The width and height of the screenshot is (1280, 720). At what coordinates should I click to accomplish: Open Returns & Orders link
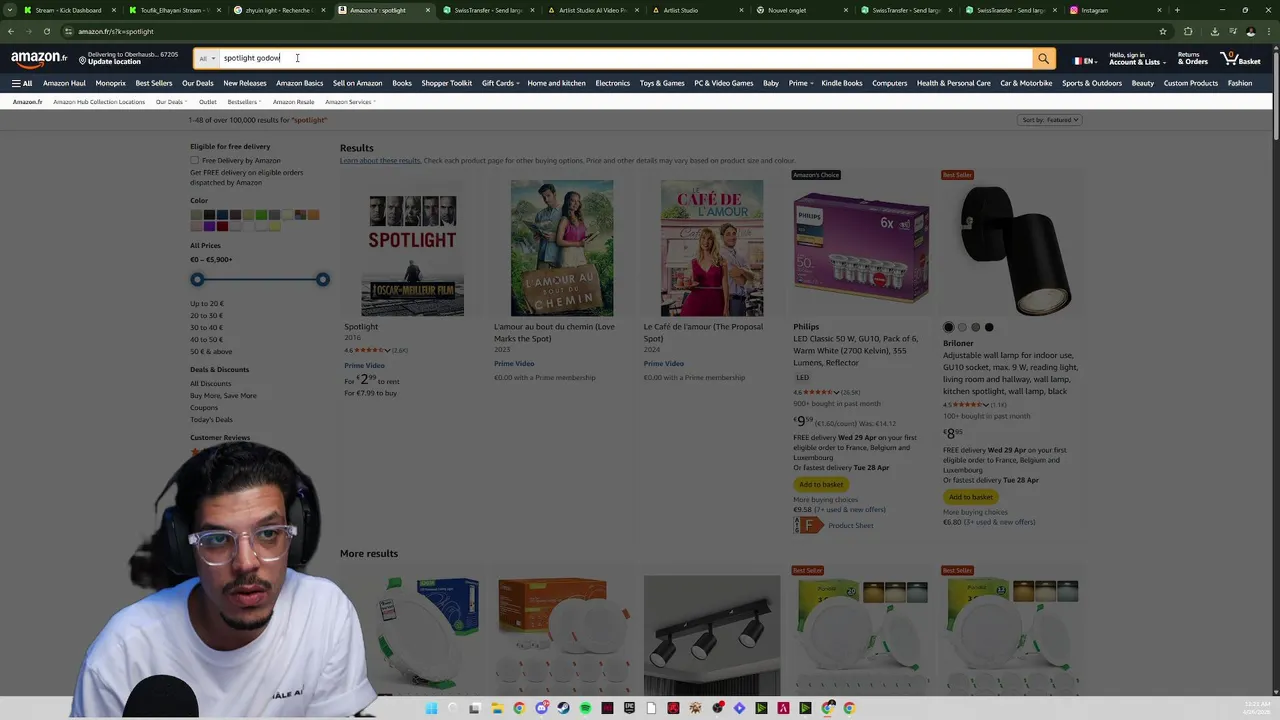point(1193,59)
